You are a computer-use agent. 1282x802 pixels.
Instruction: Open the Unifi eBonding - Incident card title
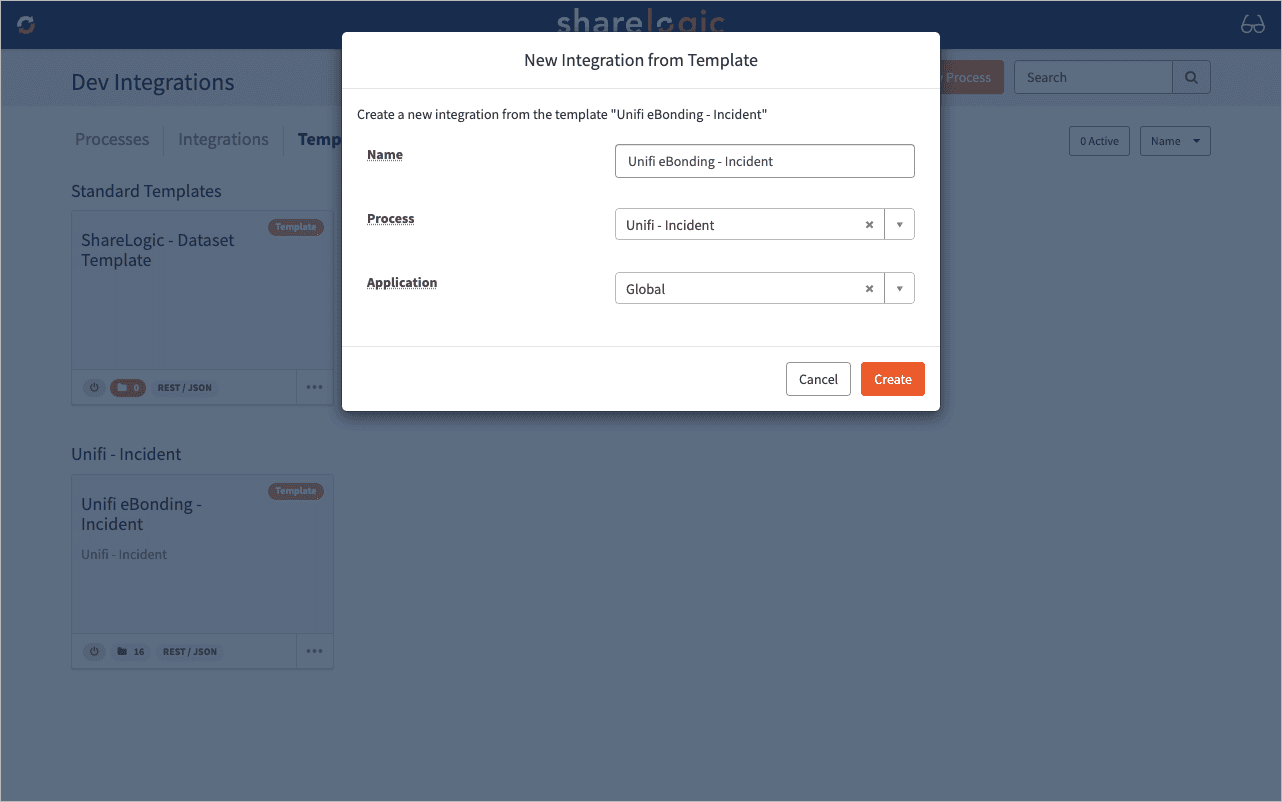pos(141,514)
